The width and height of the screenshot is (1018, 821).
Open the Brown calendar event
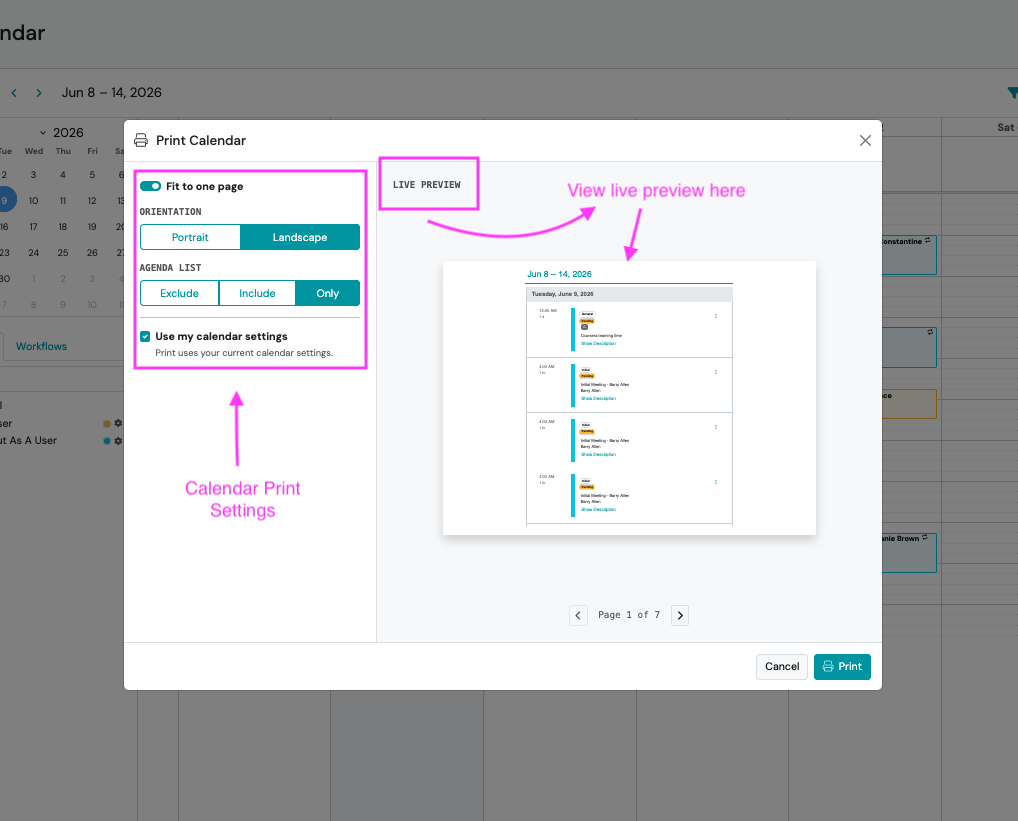point(909,552)
